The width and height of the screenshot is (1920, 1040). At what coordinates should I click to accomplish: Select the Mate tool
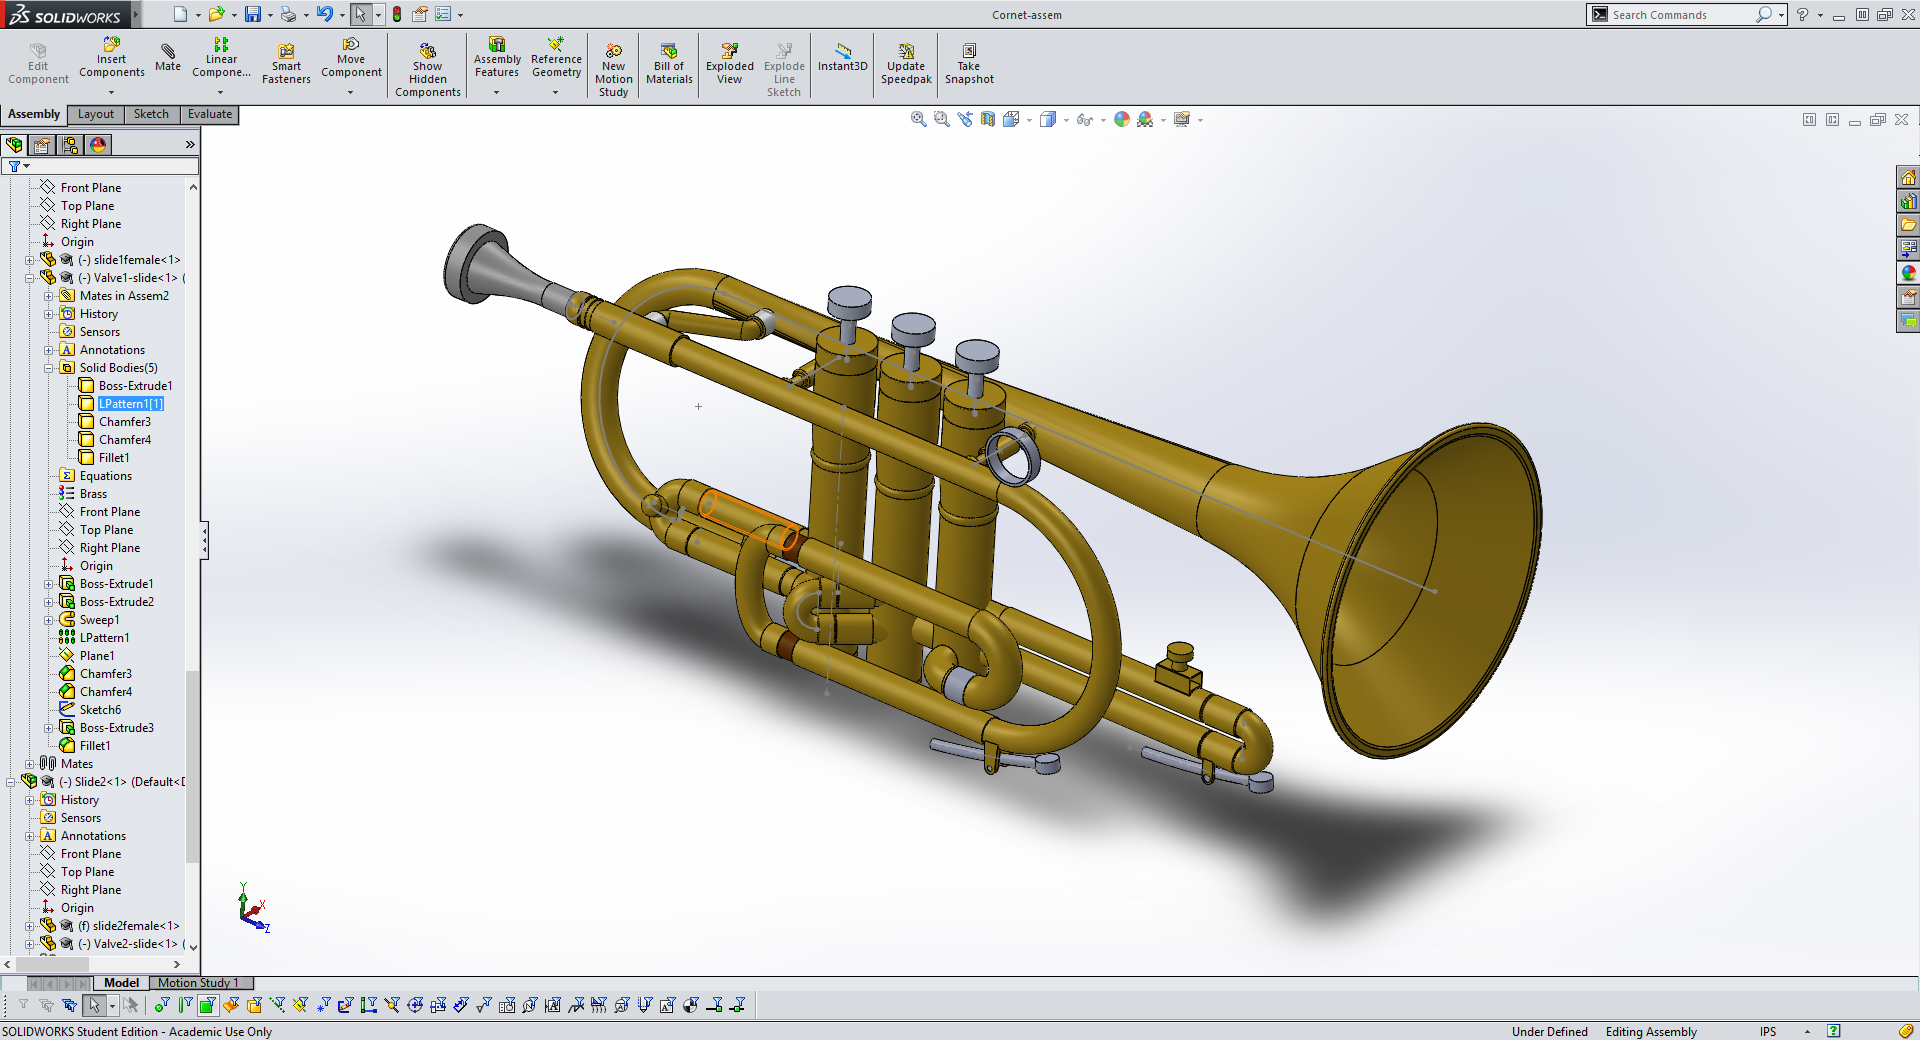pyautogui.click(x=168, y=58)
